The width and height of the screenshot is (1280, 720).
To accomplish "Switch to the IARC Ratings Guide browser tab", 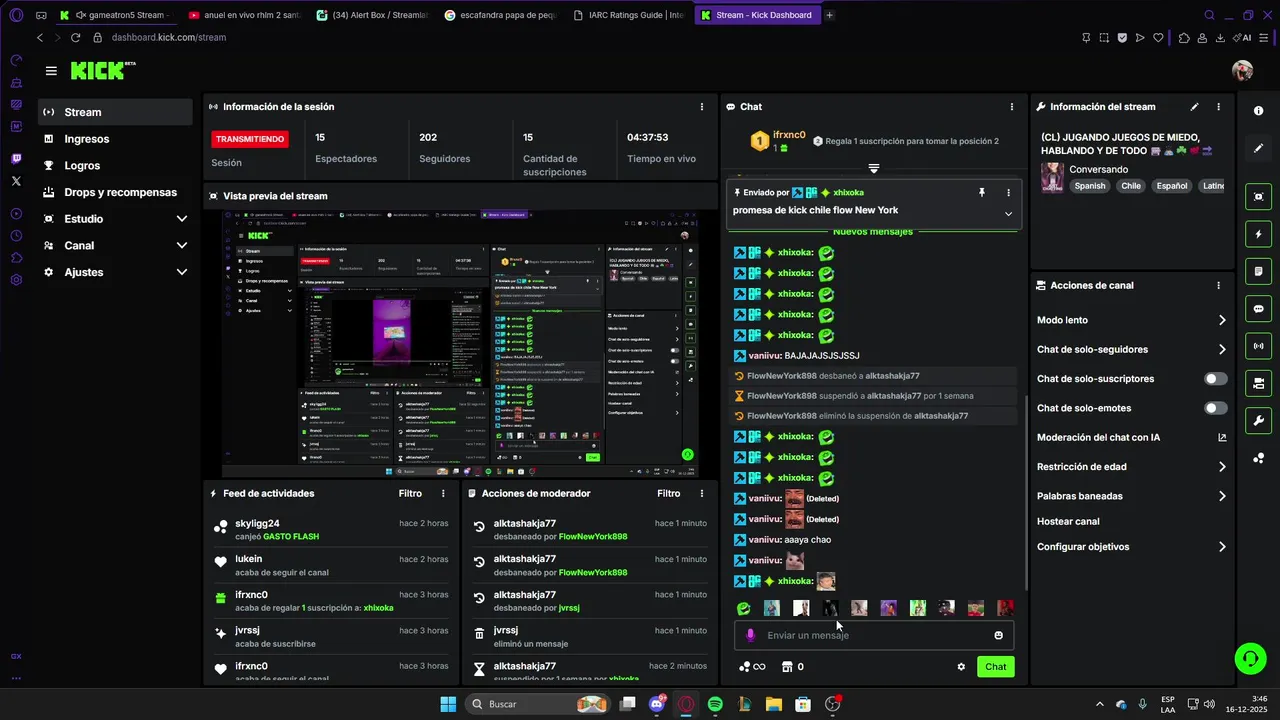I will tap(628, 15).
